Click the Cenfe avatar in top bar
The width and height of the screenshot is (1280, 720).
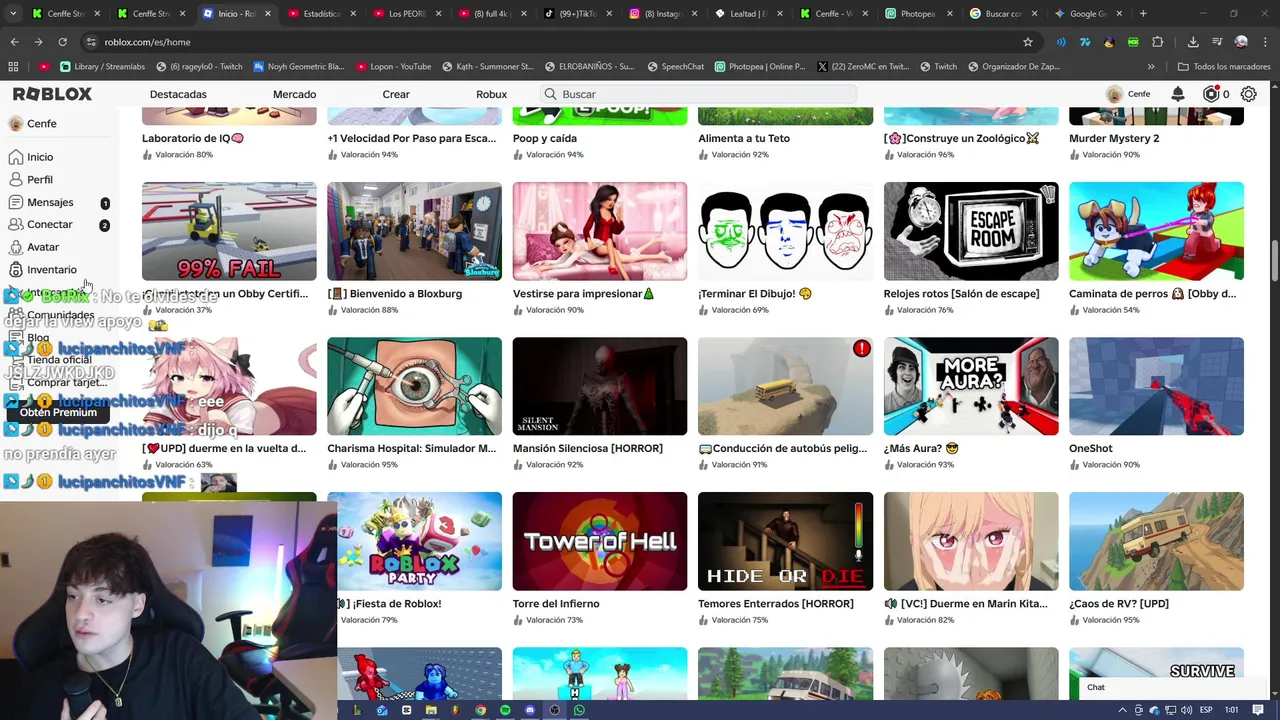point(1114,94)
